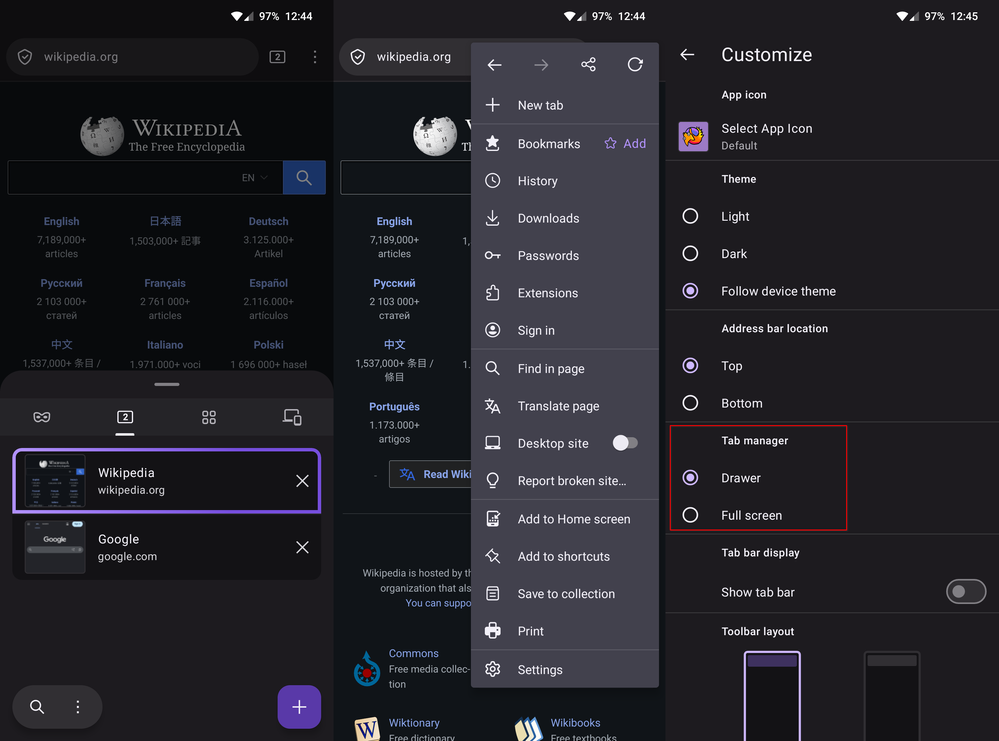Select Dark theme radio button
Image resolution: width=999 pixels, height=741 pixels.
(x=690, y=254)
